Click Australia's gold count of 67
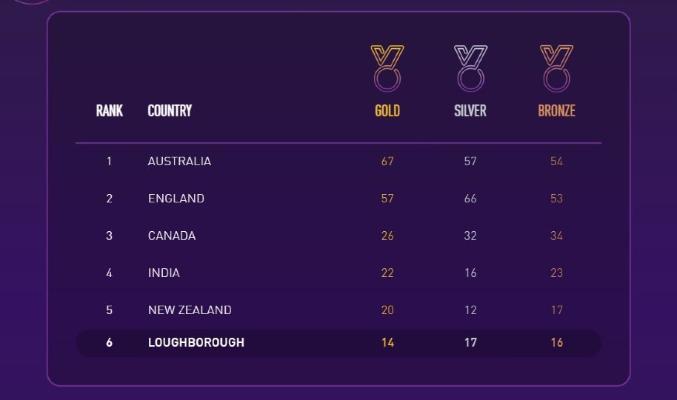 point(387,161)
